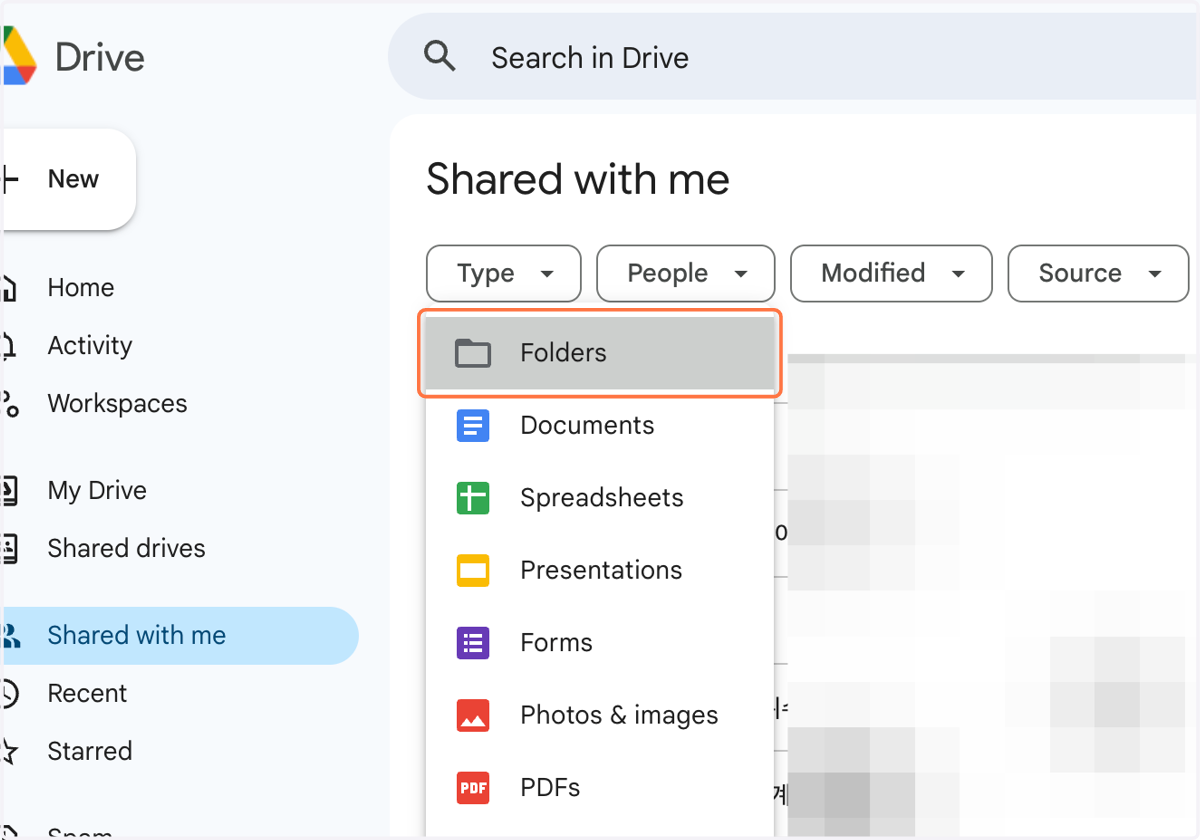Open the Modified filter dropdown
This screenshot has width=1200, height=840.
click(891, 273)
